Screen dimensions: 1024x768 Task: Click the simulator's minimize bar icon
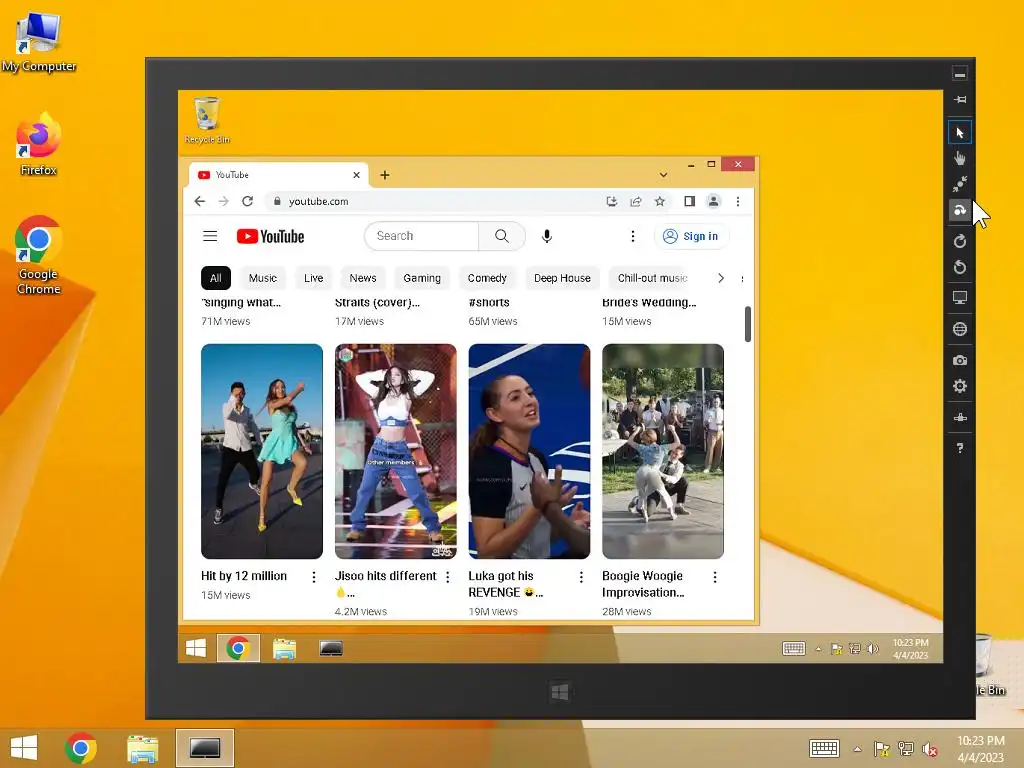coord(959,74)
